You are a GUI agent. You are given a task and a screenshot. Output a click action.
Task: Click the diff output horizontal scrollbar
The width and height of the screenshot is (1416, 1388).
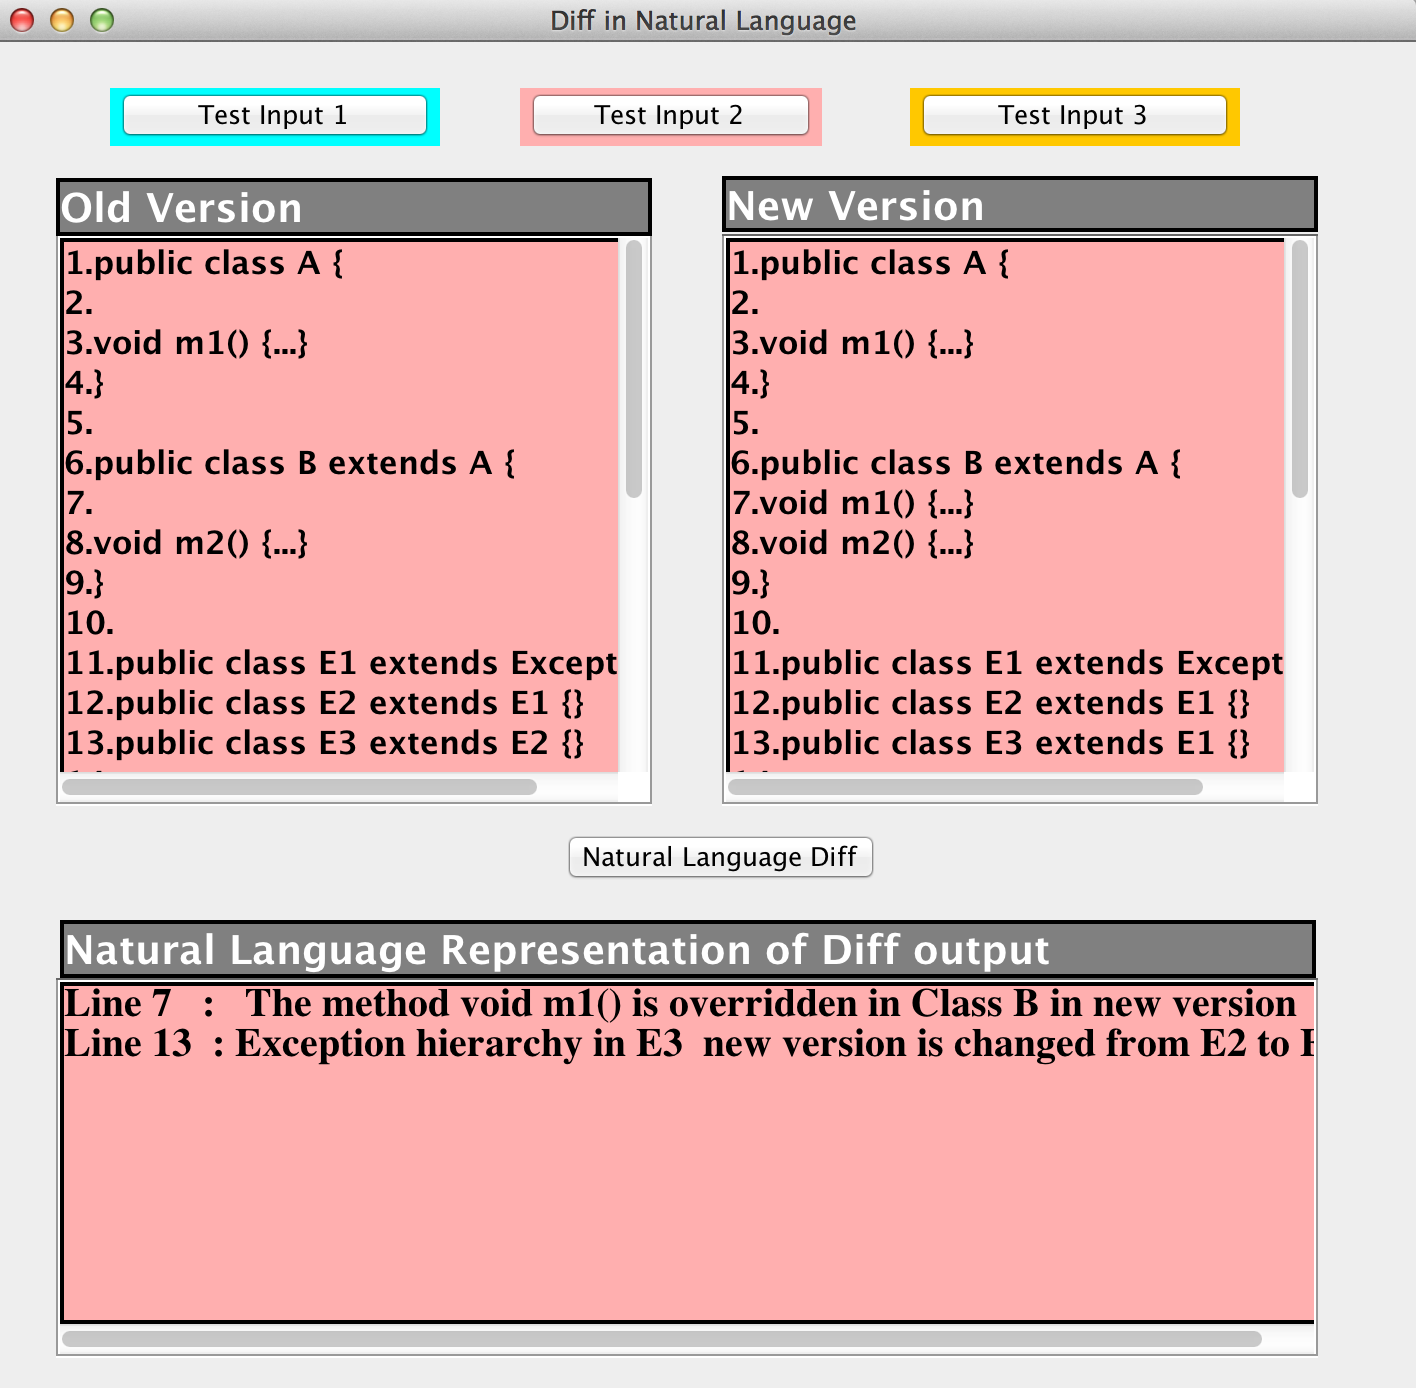661,1339
